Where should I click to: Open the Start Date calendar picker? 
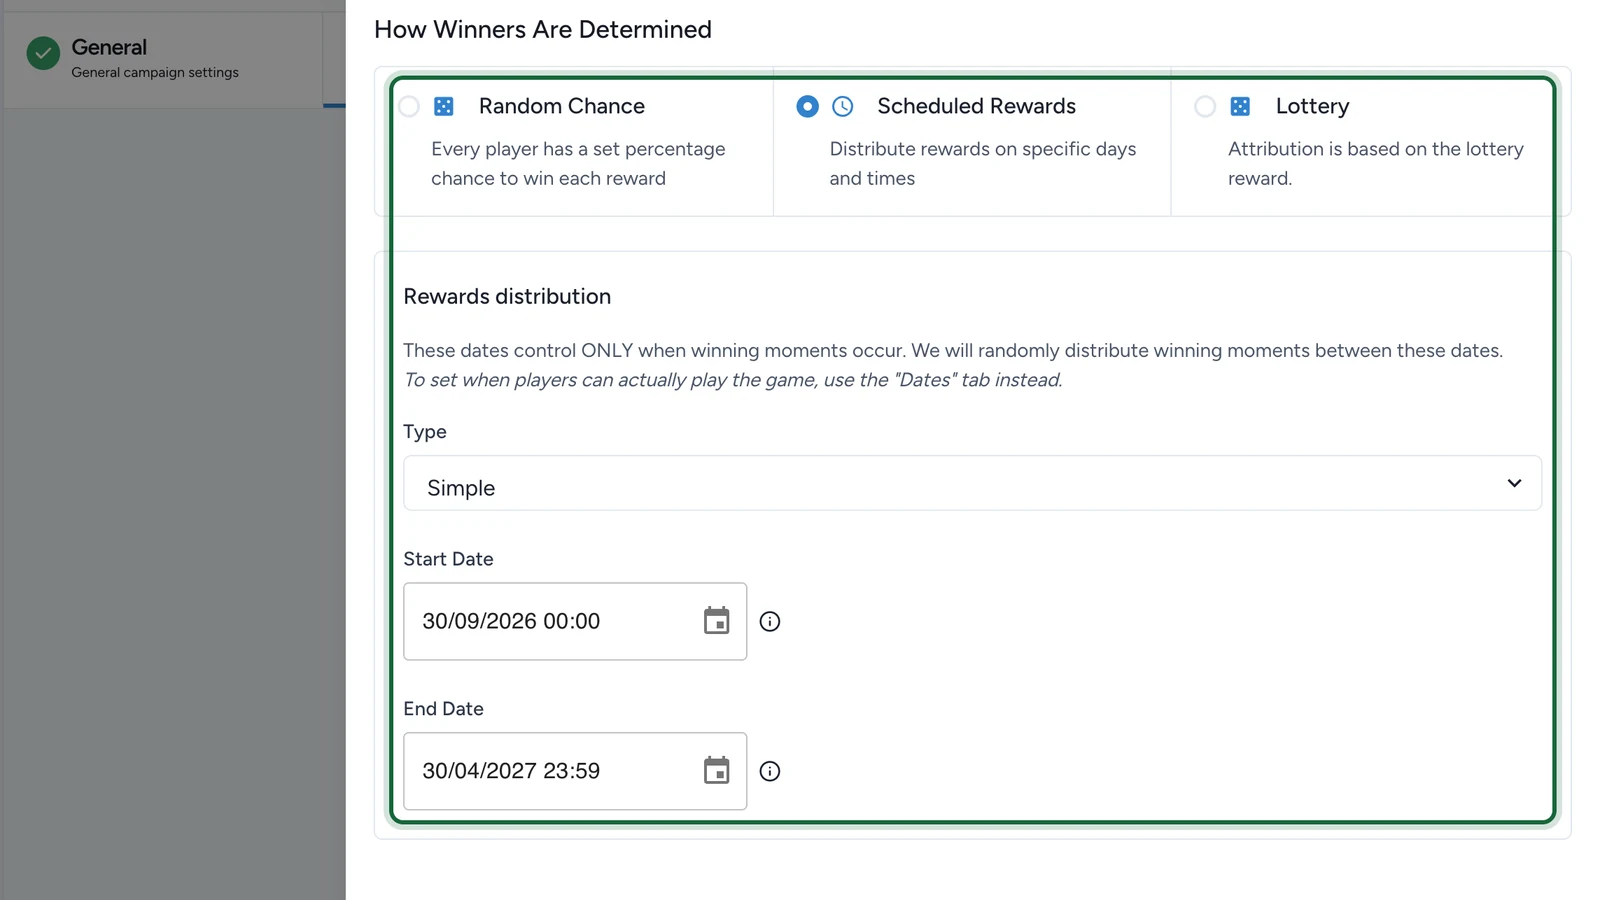point(716,621)
